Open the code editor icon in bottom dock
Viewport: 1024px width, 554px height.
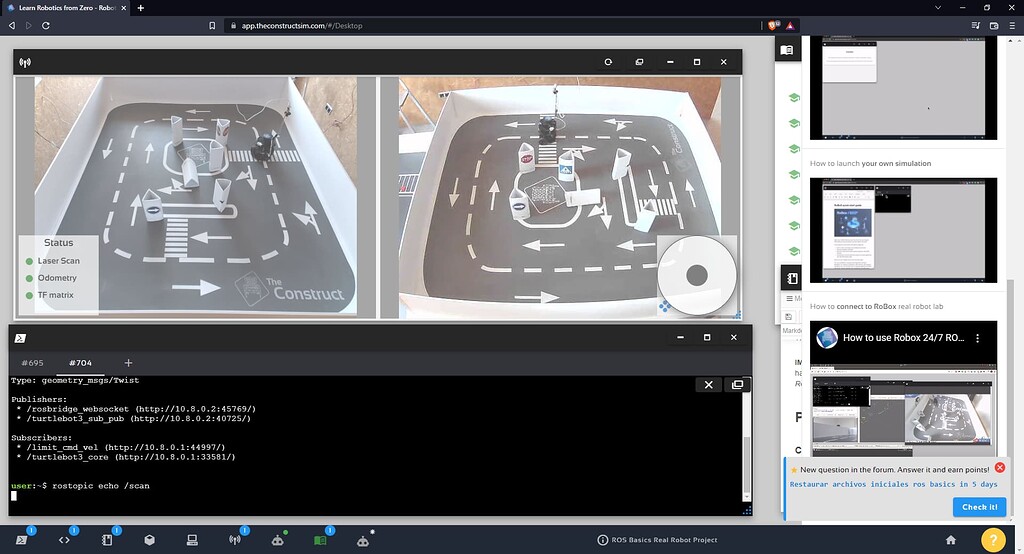point(64,540)
